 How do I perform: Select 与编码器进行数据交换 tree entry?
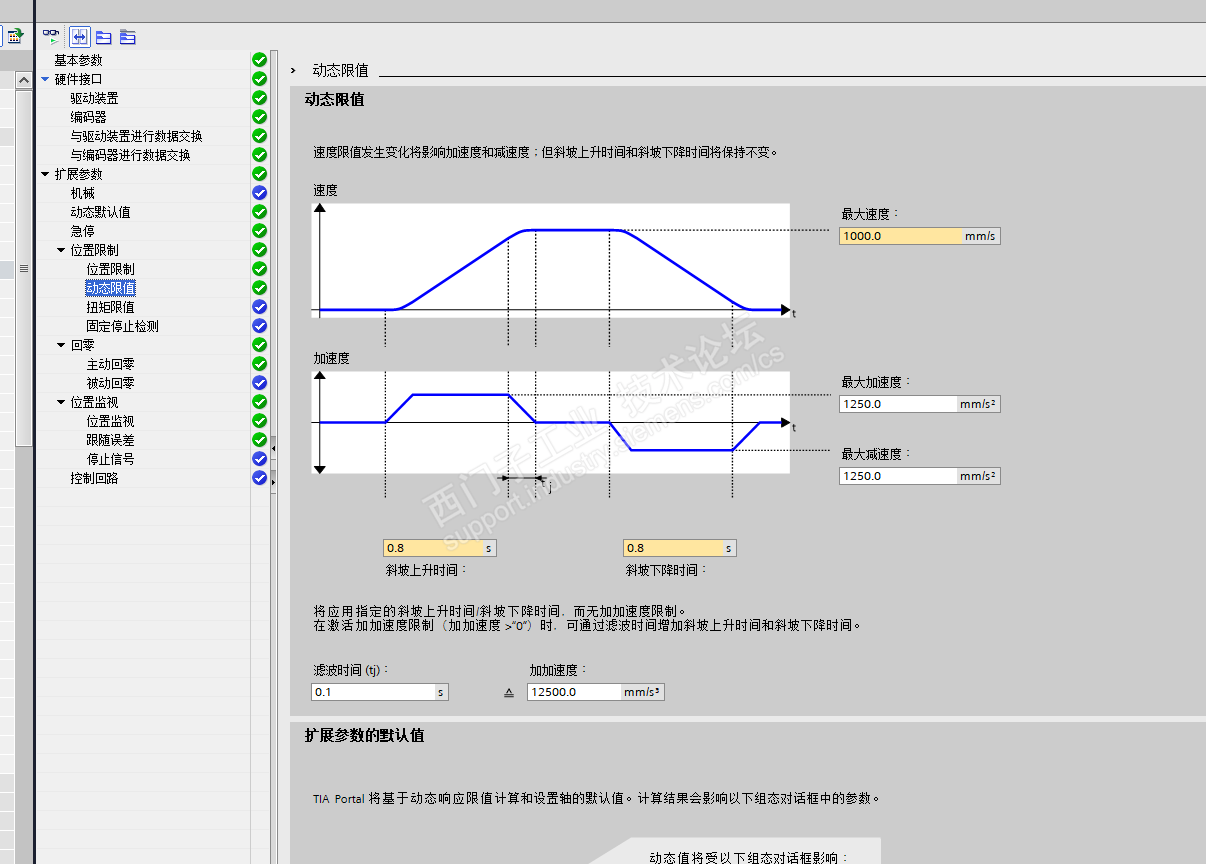pyautogui.click(x=130, y=155)
